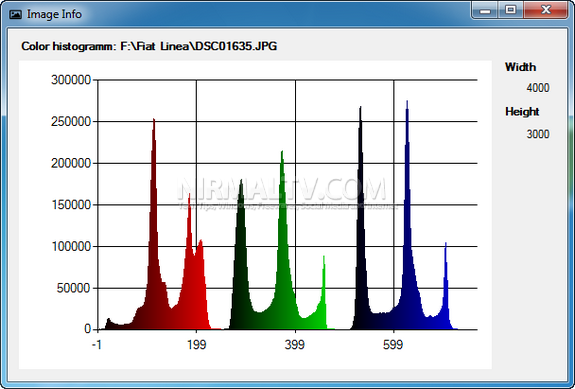Select the width value 4000
The height and width of the screenshot is (389, 575).
click(538, 88)
